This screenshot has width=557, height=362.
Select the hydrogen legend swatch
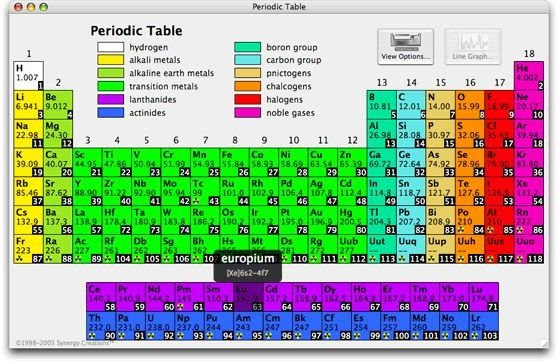(110, 47)
